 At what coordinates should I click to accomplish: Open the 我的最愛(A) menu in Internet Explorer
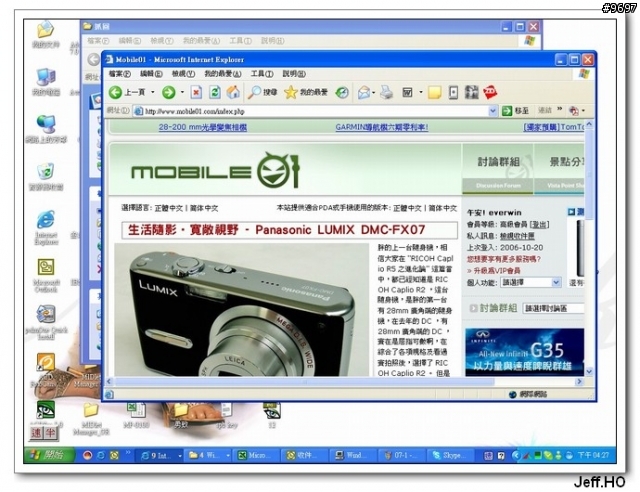tap(222, 74)
